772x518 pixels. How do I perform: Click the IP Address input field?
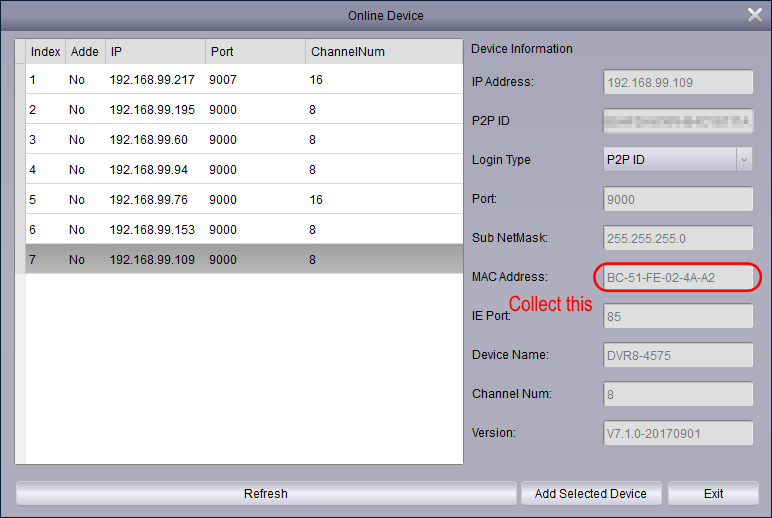[677, 82]
